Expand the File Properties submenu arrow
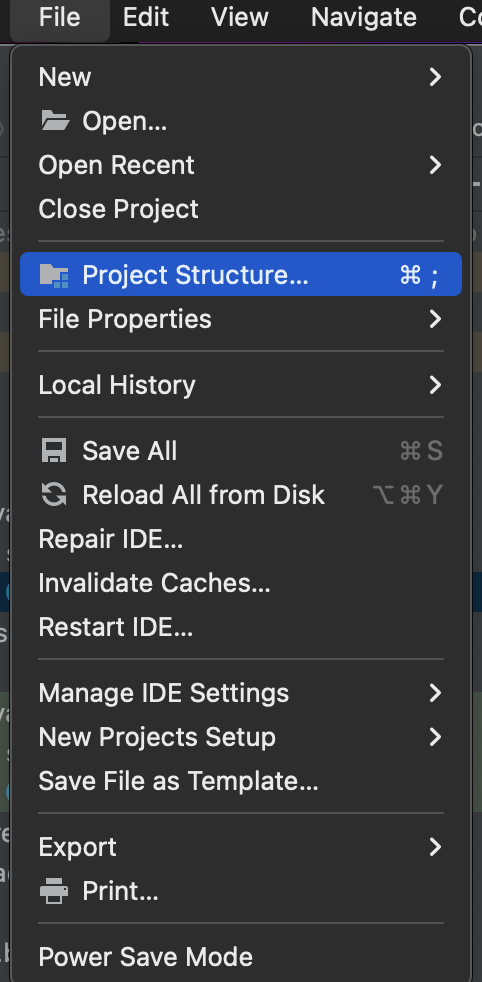Screen dimensions: 482x982 (x=435, y=319)
